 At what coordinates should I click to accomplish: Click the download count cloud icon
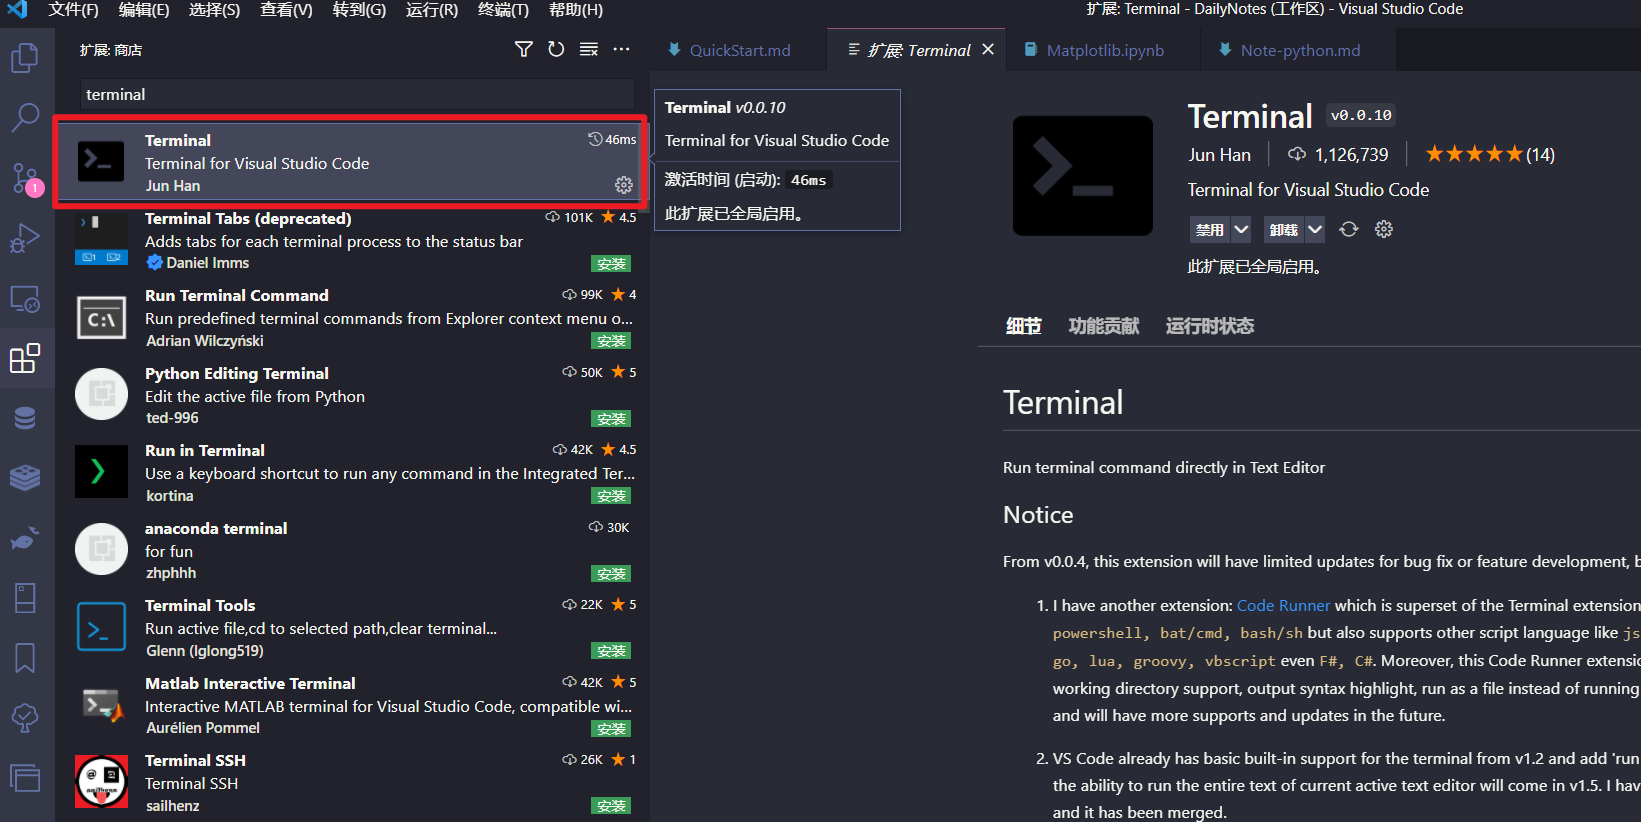1297,154
